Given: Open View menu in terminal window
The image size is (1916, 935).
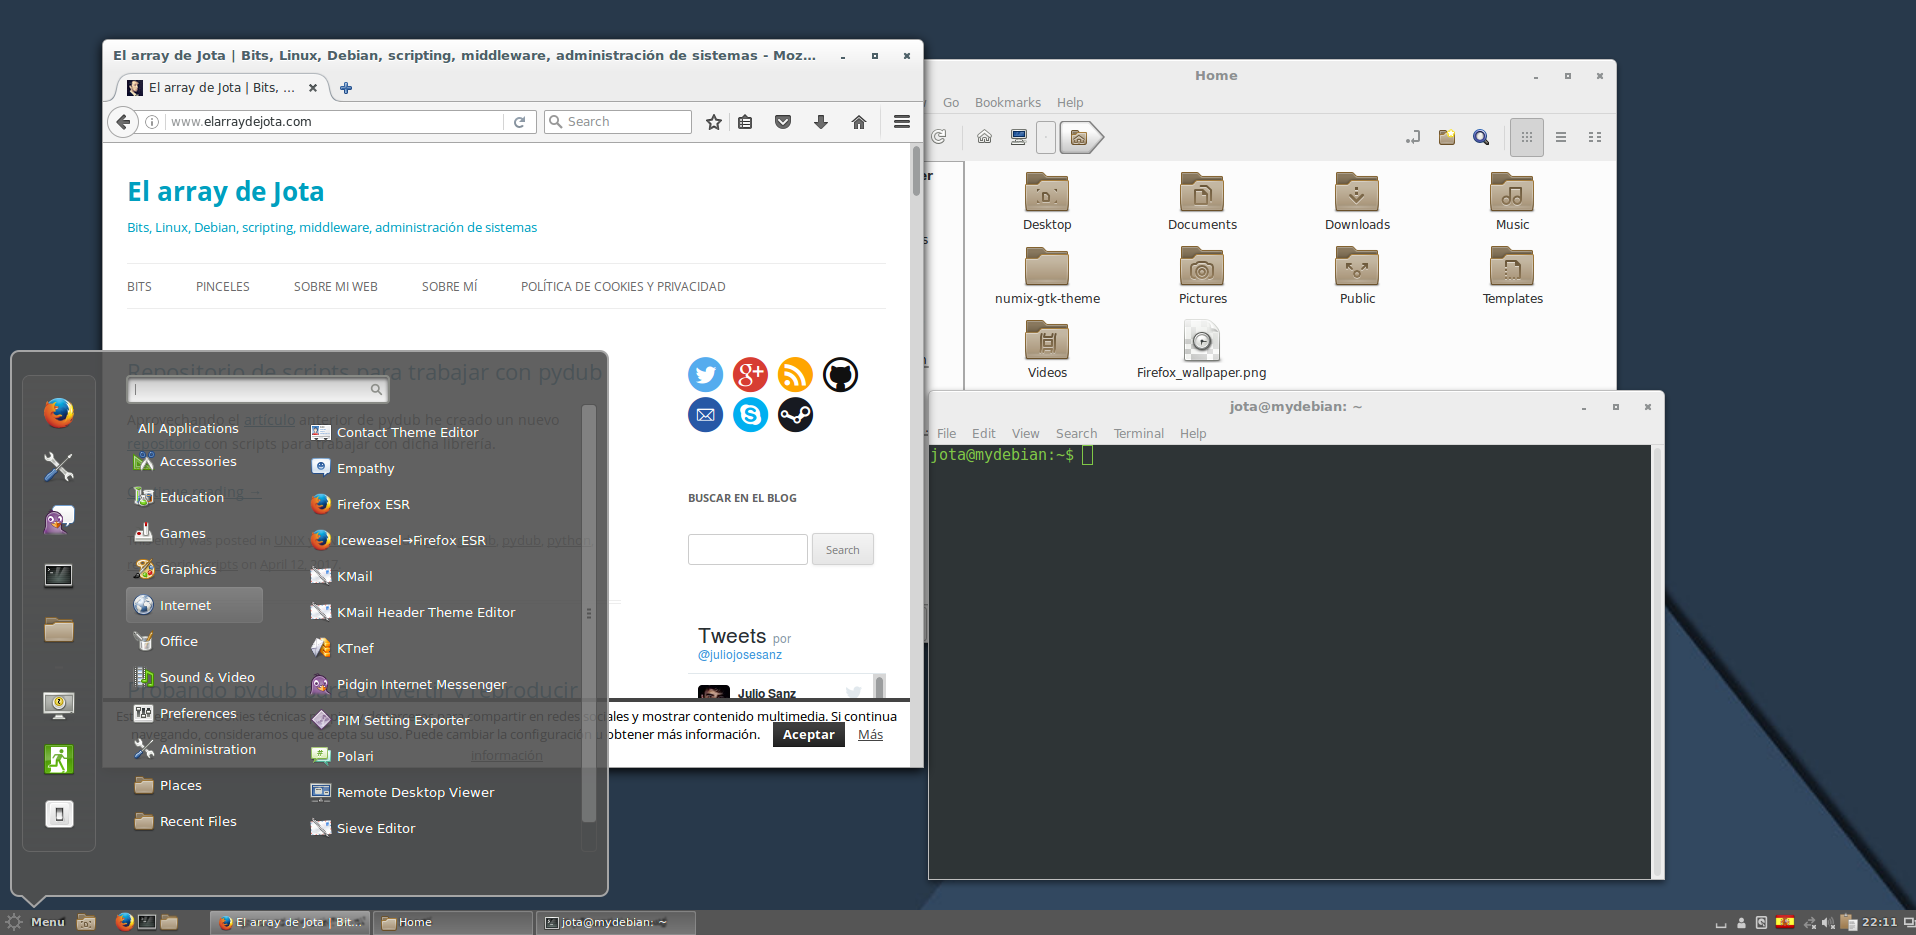Looking at the screenshot, I should point(1026,434).
